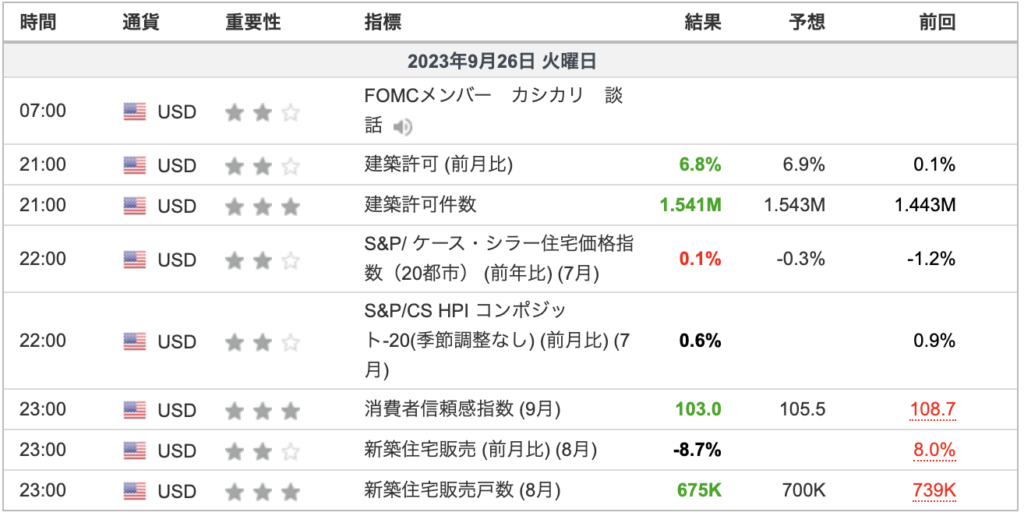The image size is (1024, 516).
Task: Click star rating for 建築許可 (前月比)
Action: click(262, 166)
